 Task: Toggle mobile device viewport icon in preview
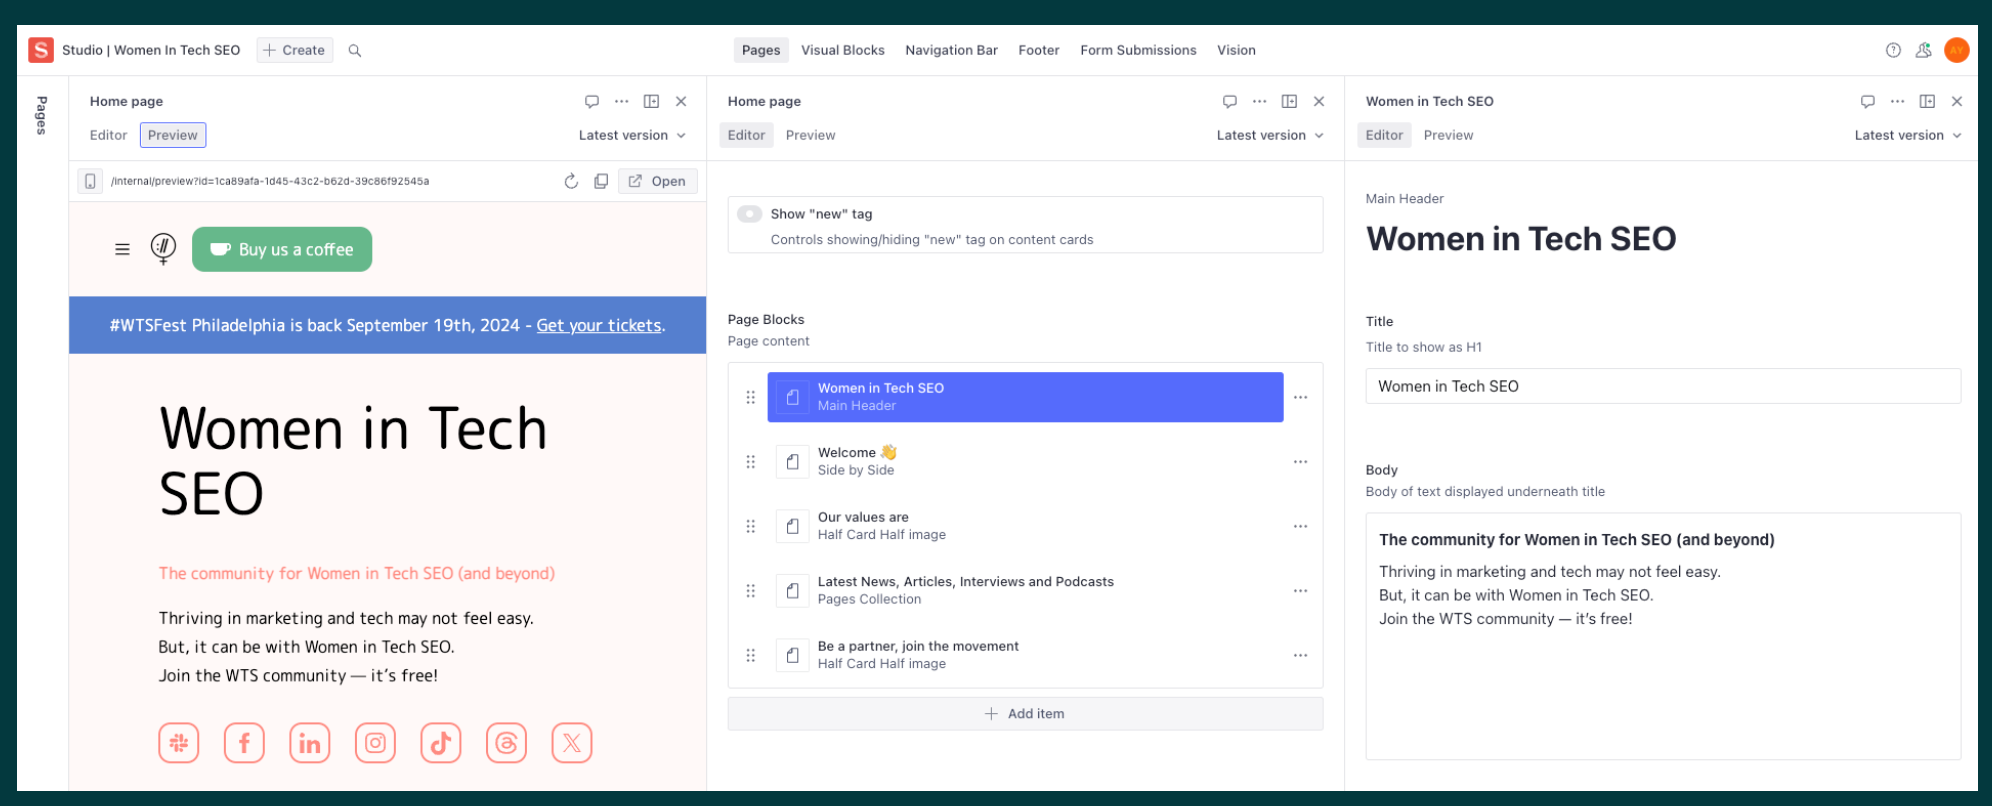[90, 181]
